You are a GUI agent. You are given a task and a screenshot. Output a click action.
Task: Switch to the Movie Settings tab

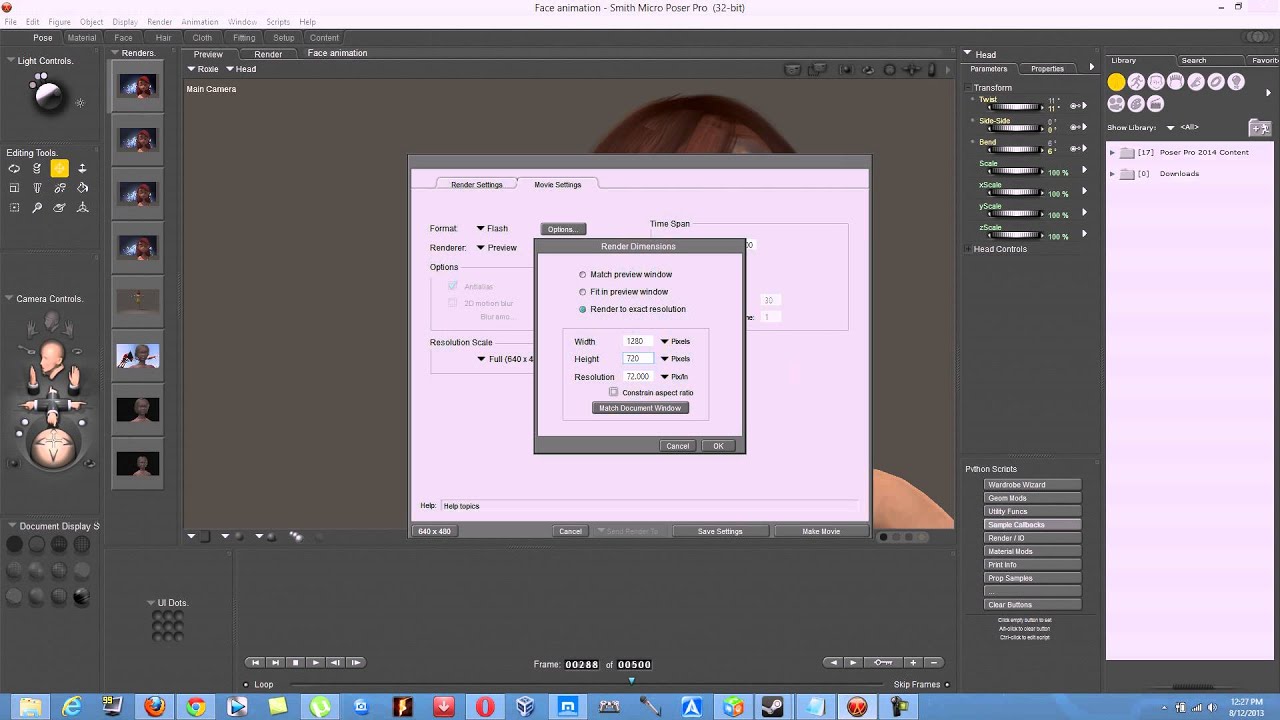[x=557, y=184]
